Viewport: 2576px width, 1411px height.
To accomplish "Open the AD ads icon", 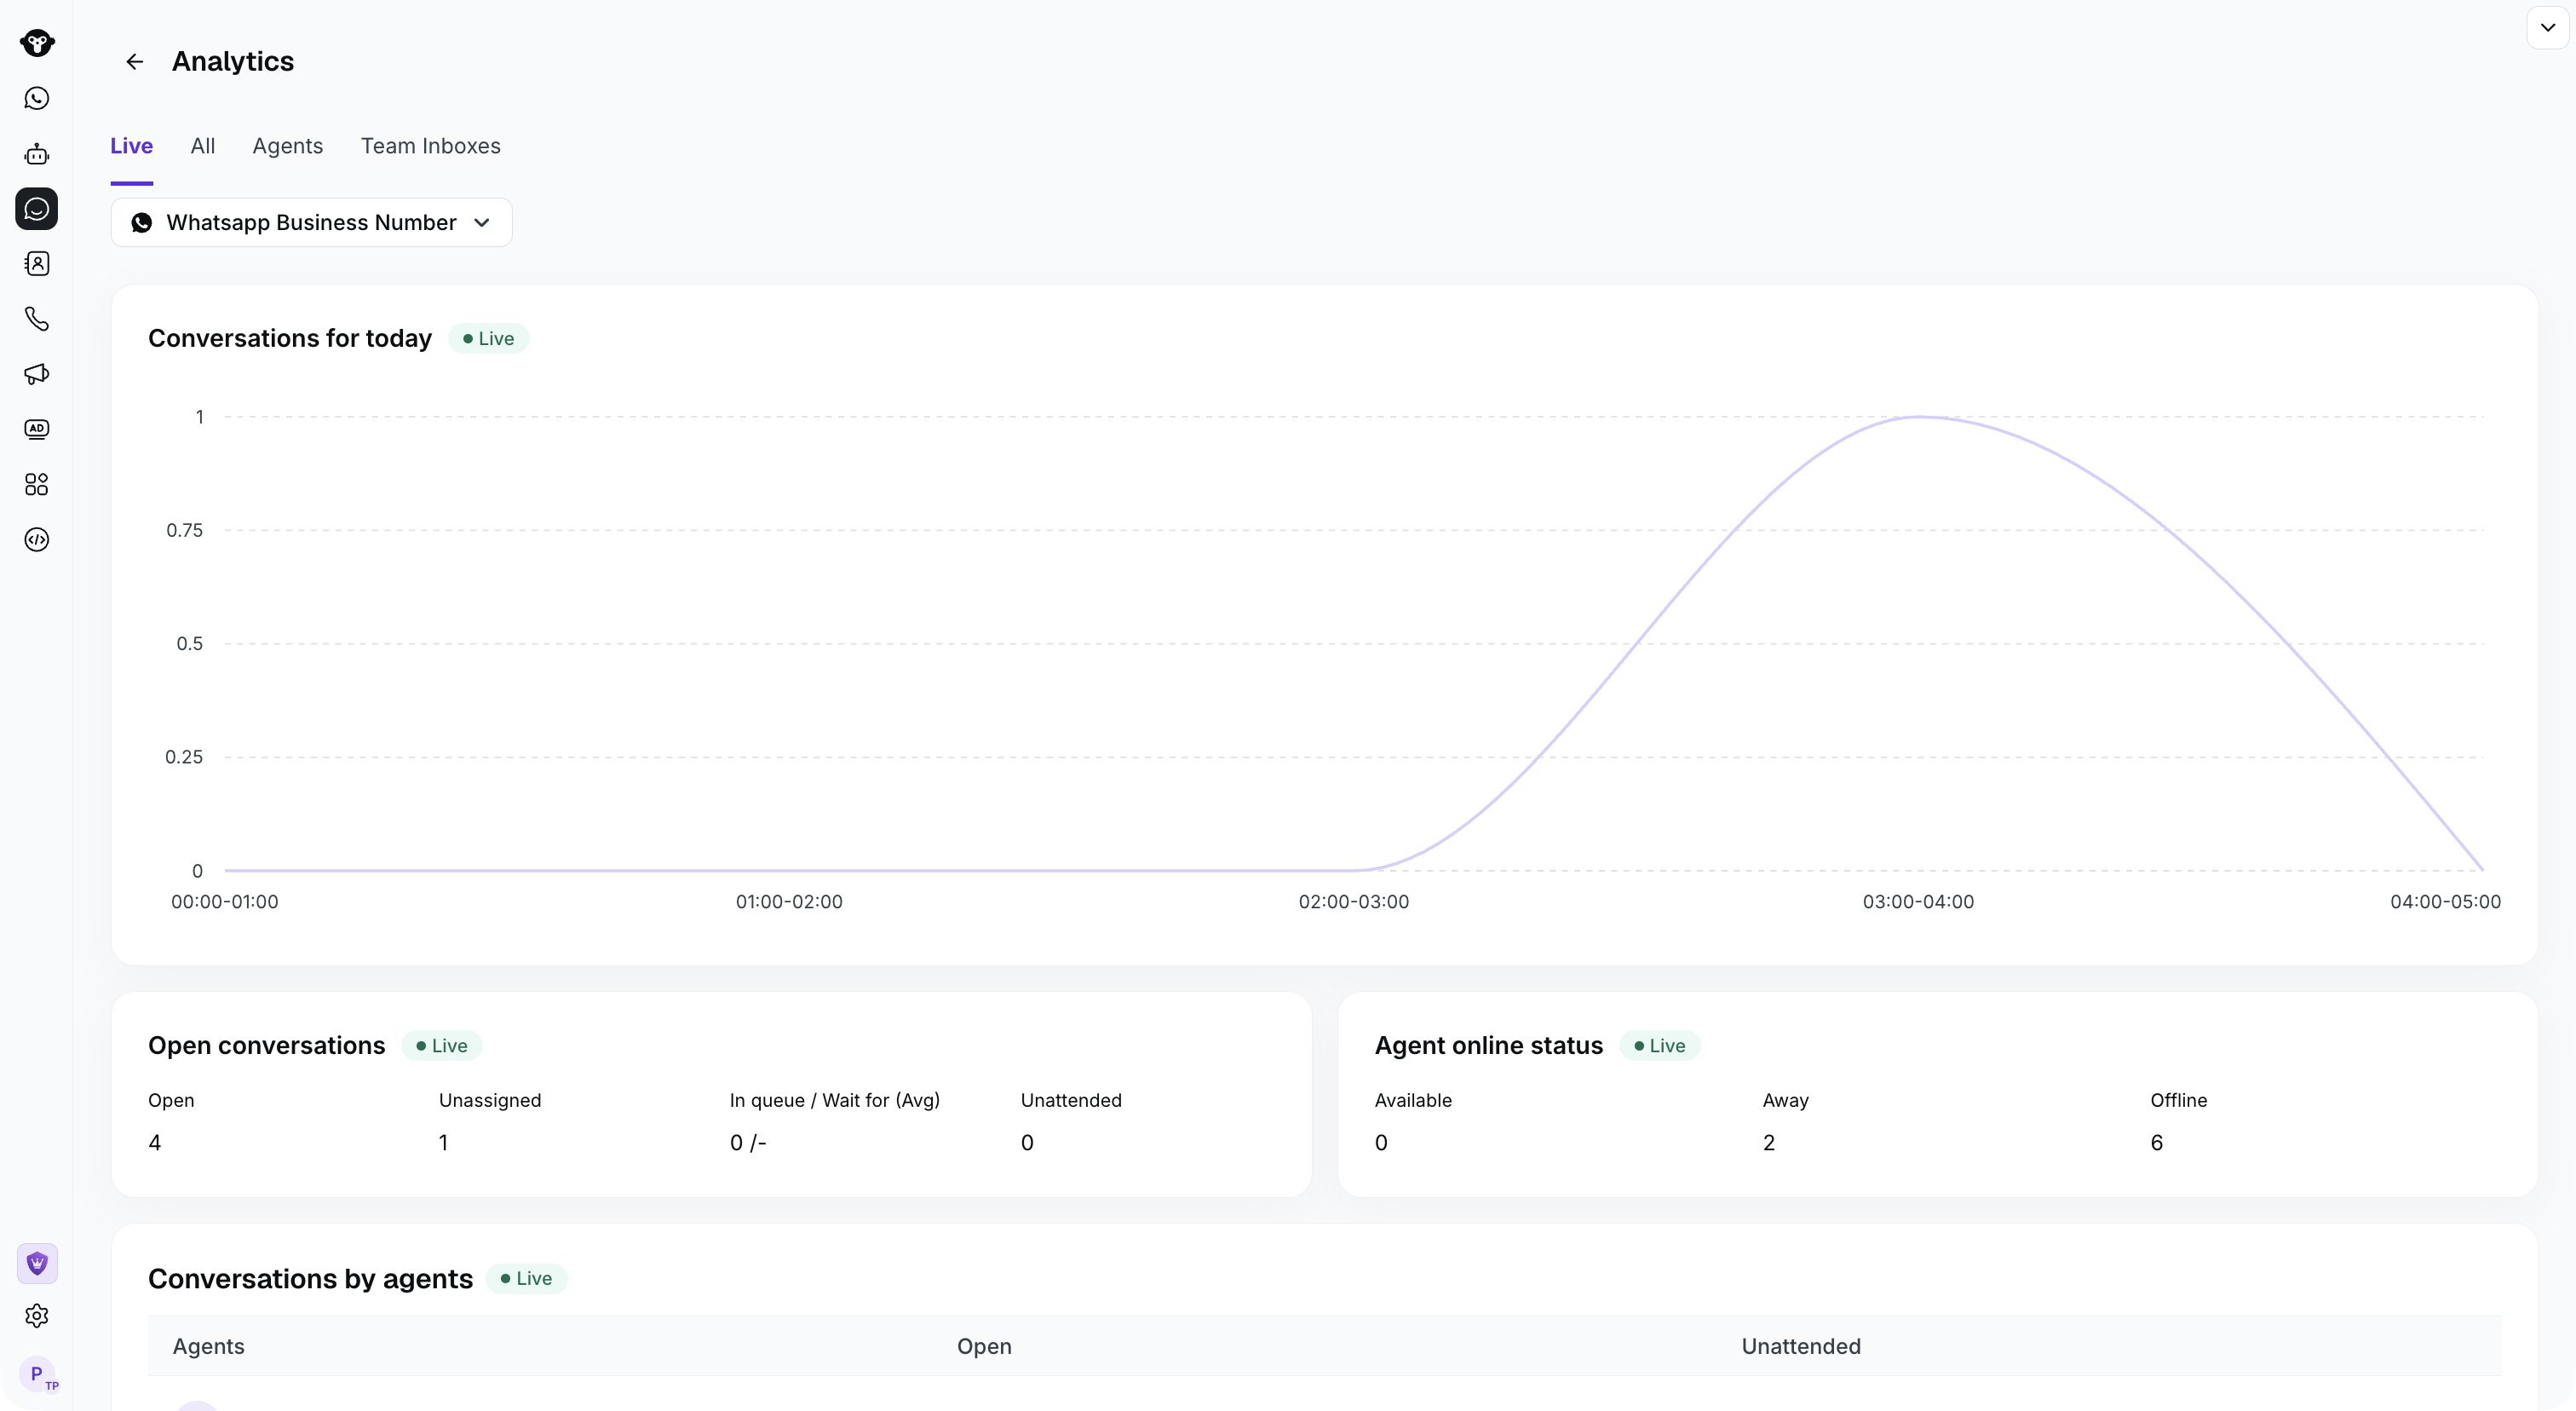I will [x=37, y=429].
